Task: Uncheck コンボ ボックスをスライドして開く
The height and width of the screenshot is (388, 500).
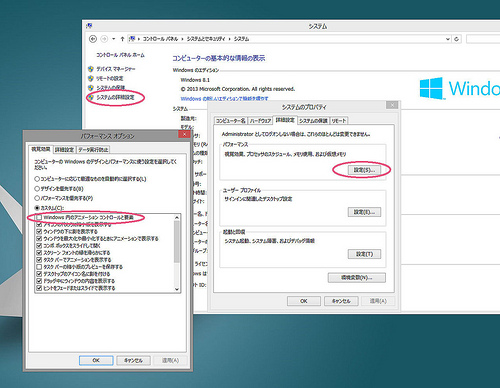Action: click(x=39, y=246)
